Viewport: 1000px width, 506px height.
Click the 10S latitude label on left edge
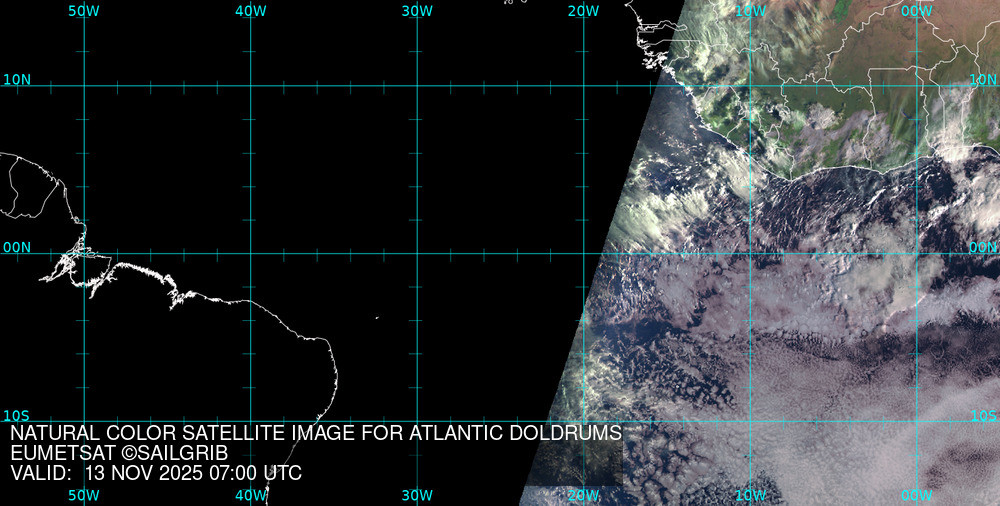point(16,416)
